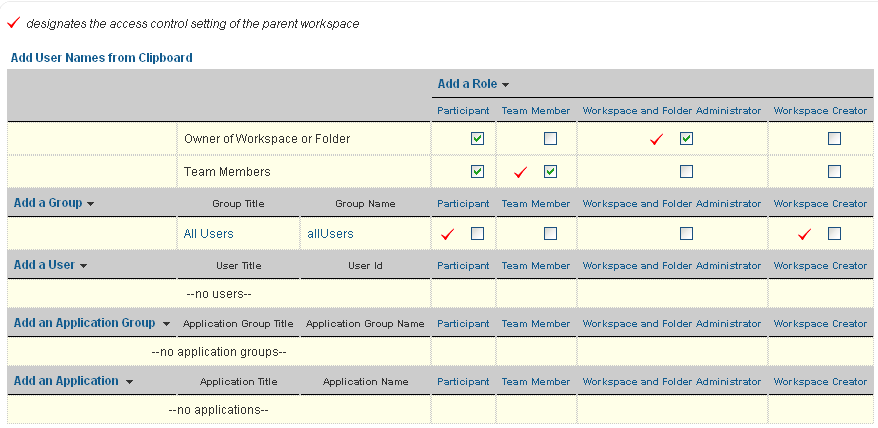Screen dimensions: 878x428
Task: Open the All Users group title link
Action: [208, 234]
